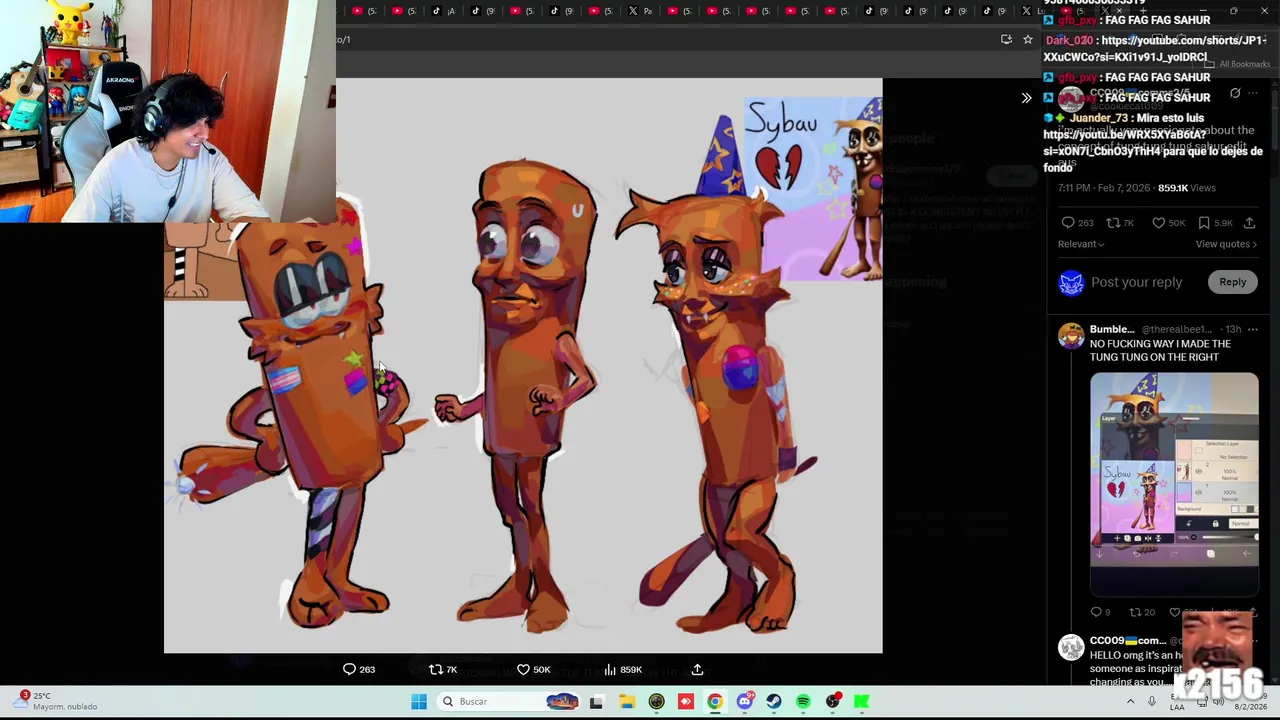Open @therealbee1 handle link

coord(1176,329)
